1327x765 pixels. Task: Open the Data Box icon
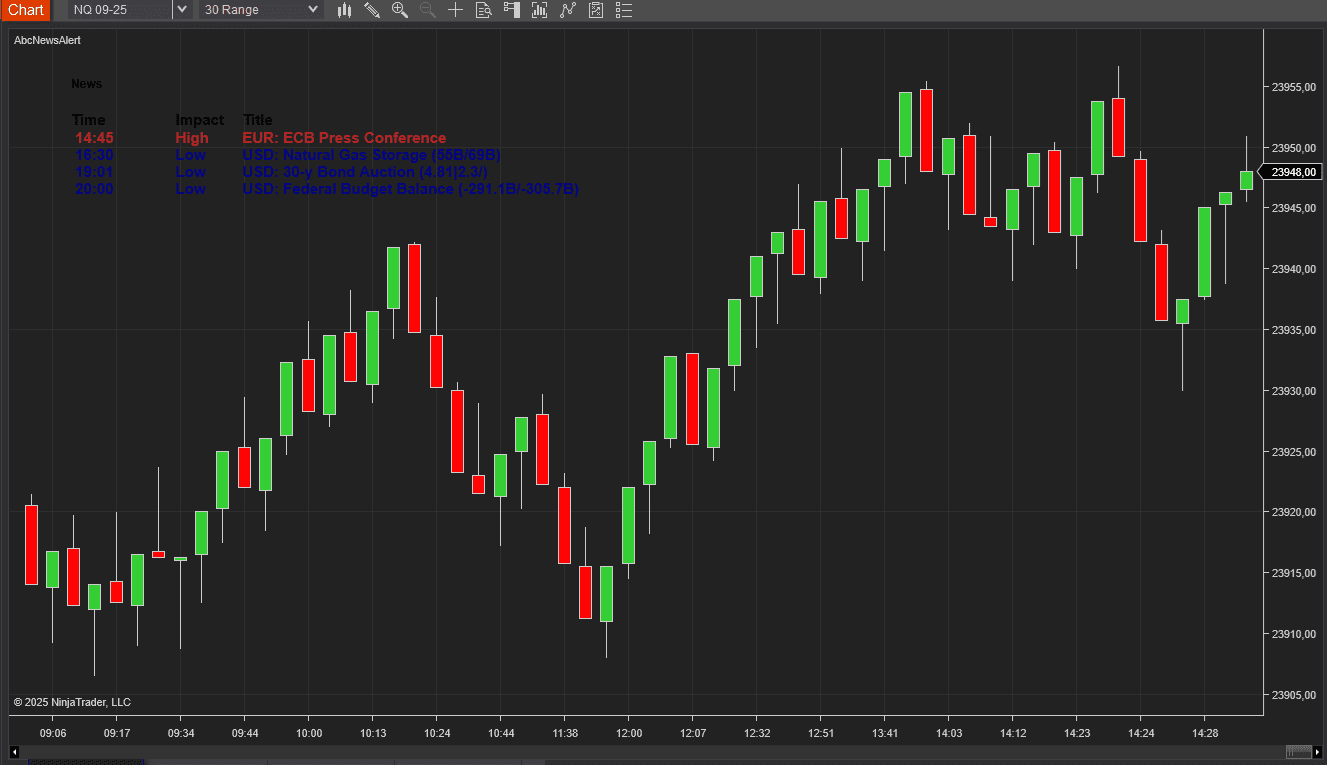pos(484,10)
